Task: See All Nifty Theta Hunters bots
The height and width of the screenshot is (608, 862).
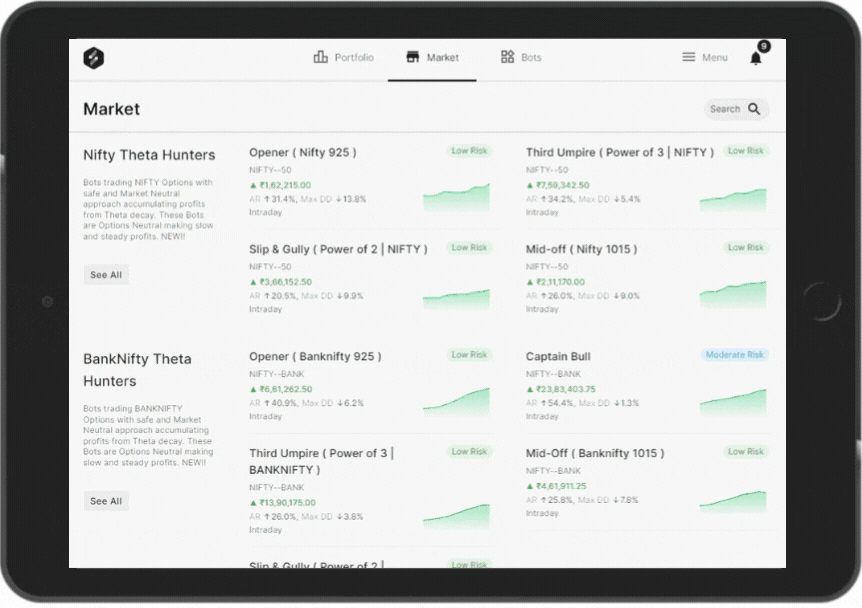Action: click(106, 275)
